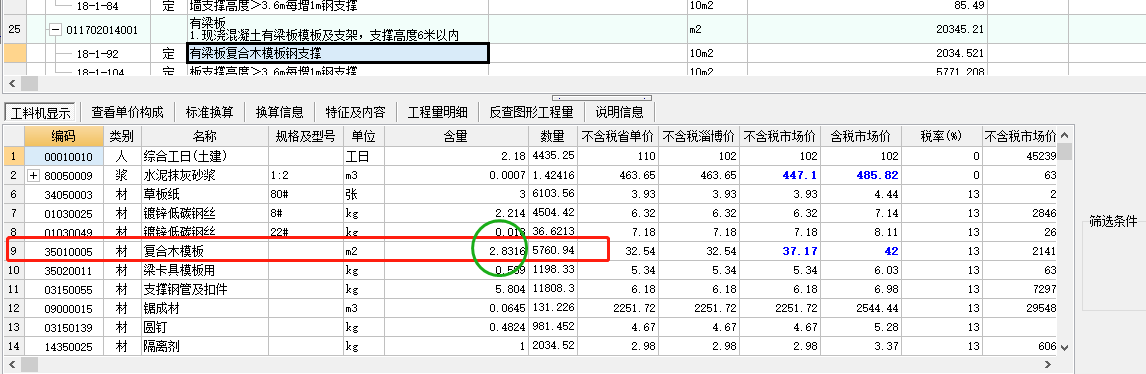Viewport: 1146px width, 374px height.
Task: Select row number 25 header
Action: click(15, 31)
